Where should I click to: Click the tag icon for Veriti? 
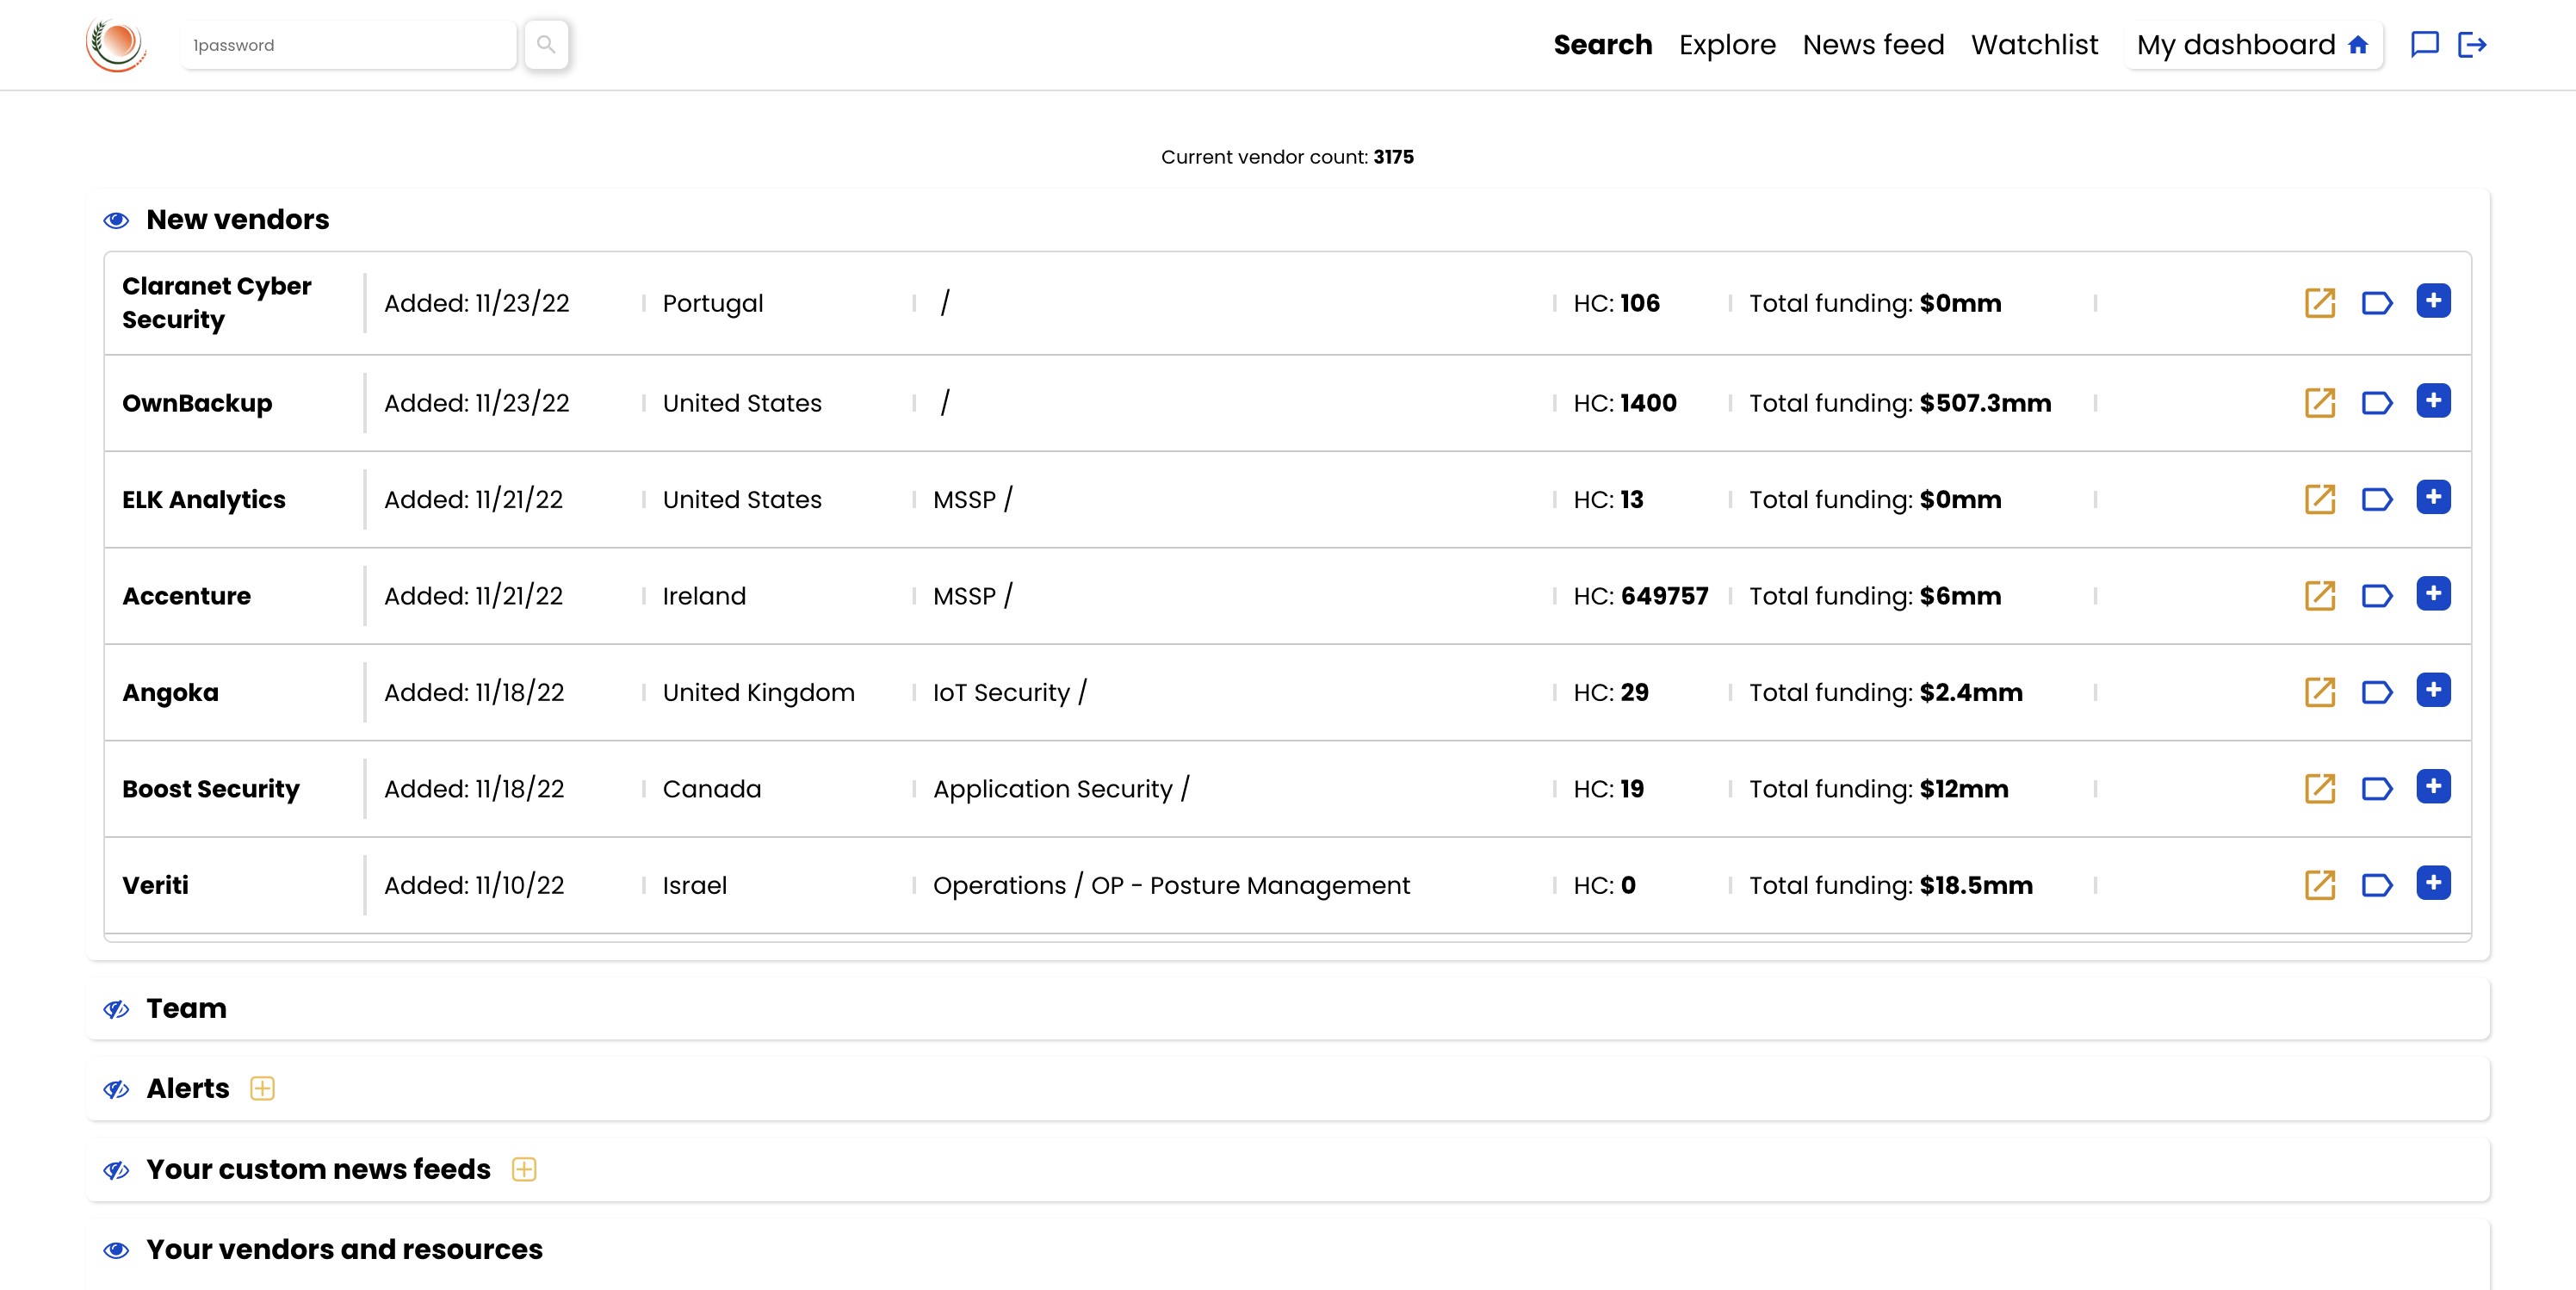click(2377, 885)
